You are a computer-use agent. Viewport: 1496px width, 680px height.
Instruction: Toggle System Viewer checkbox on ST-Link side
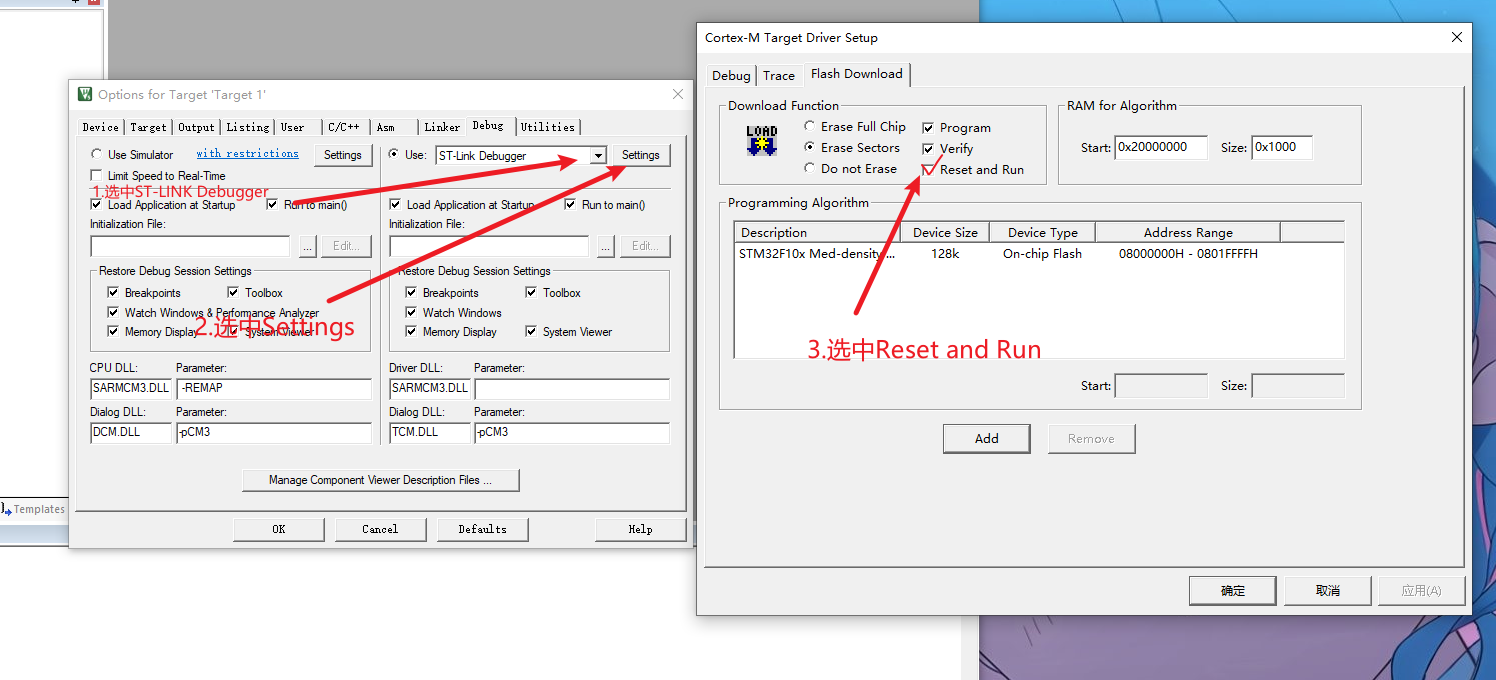531,331
